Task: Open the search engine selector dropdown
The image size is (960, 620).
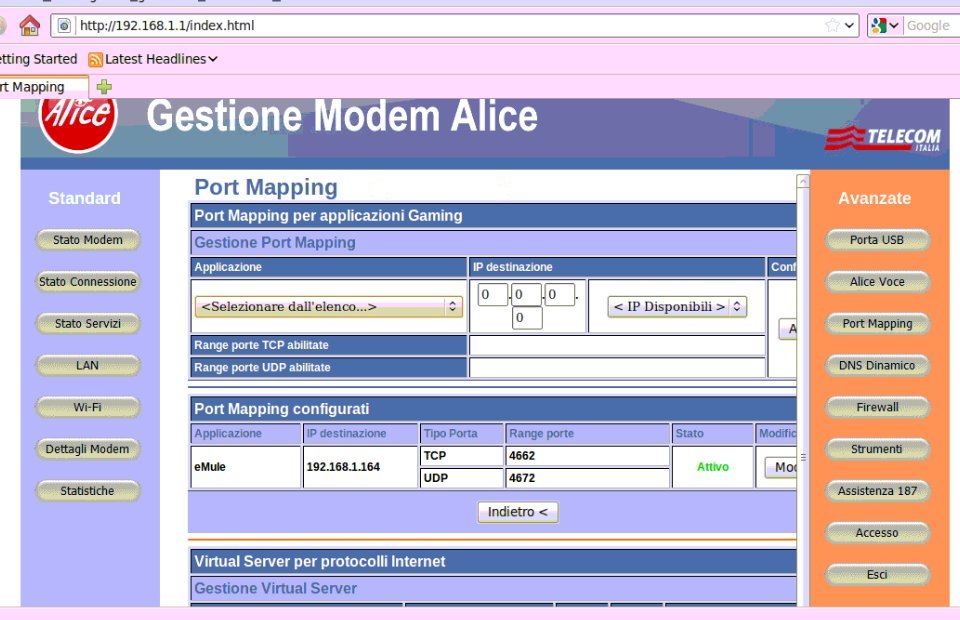Action: pos(885,25)
